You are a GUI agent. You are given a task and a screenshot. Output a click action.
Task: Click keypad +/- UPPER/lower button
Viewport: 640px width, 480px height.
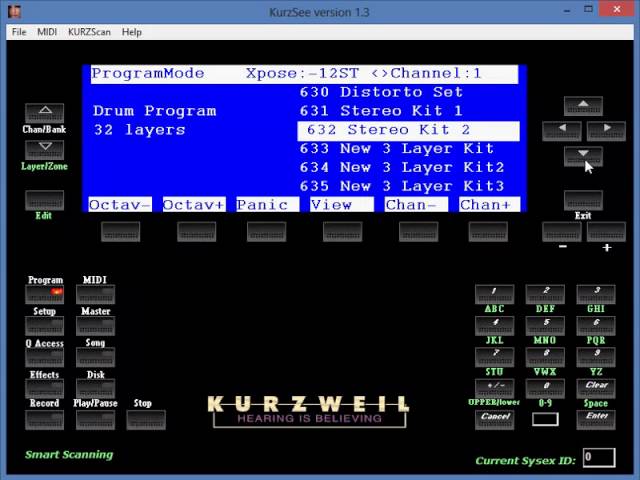tap(495, 388)
